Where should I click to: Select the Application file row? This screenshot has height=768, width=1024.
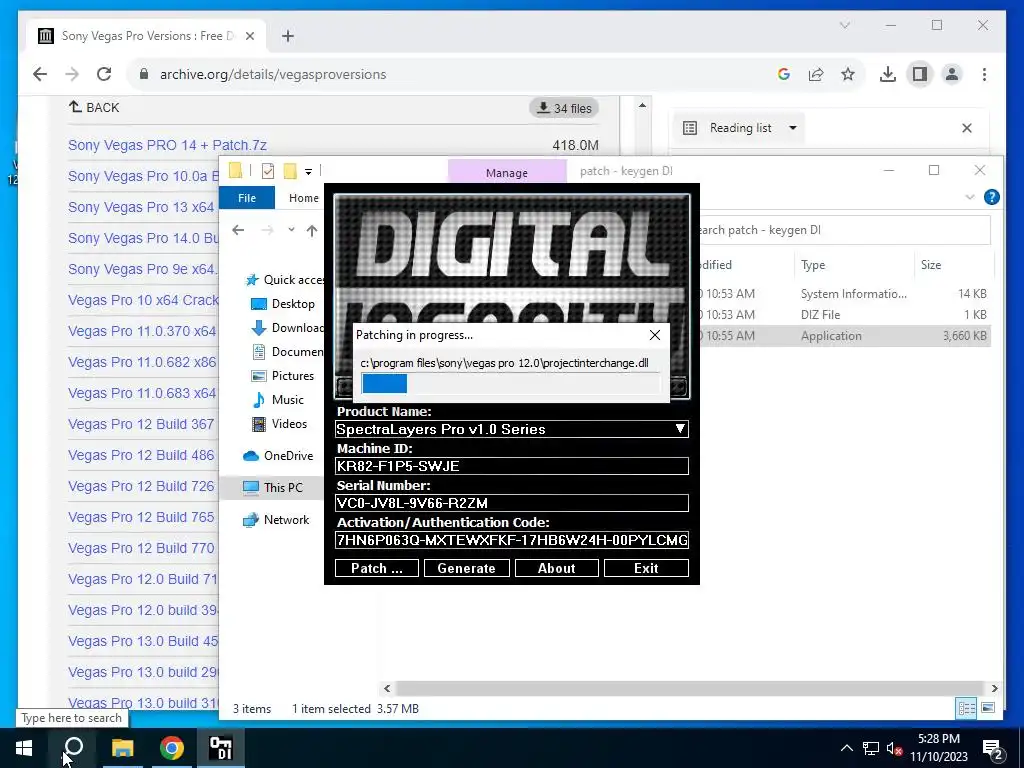coord(844,336)
